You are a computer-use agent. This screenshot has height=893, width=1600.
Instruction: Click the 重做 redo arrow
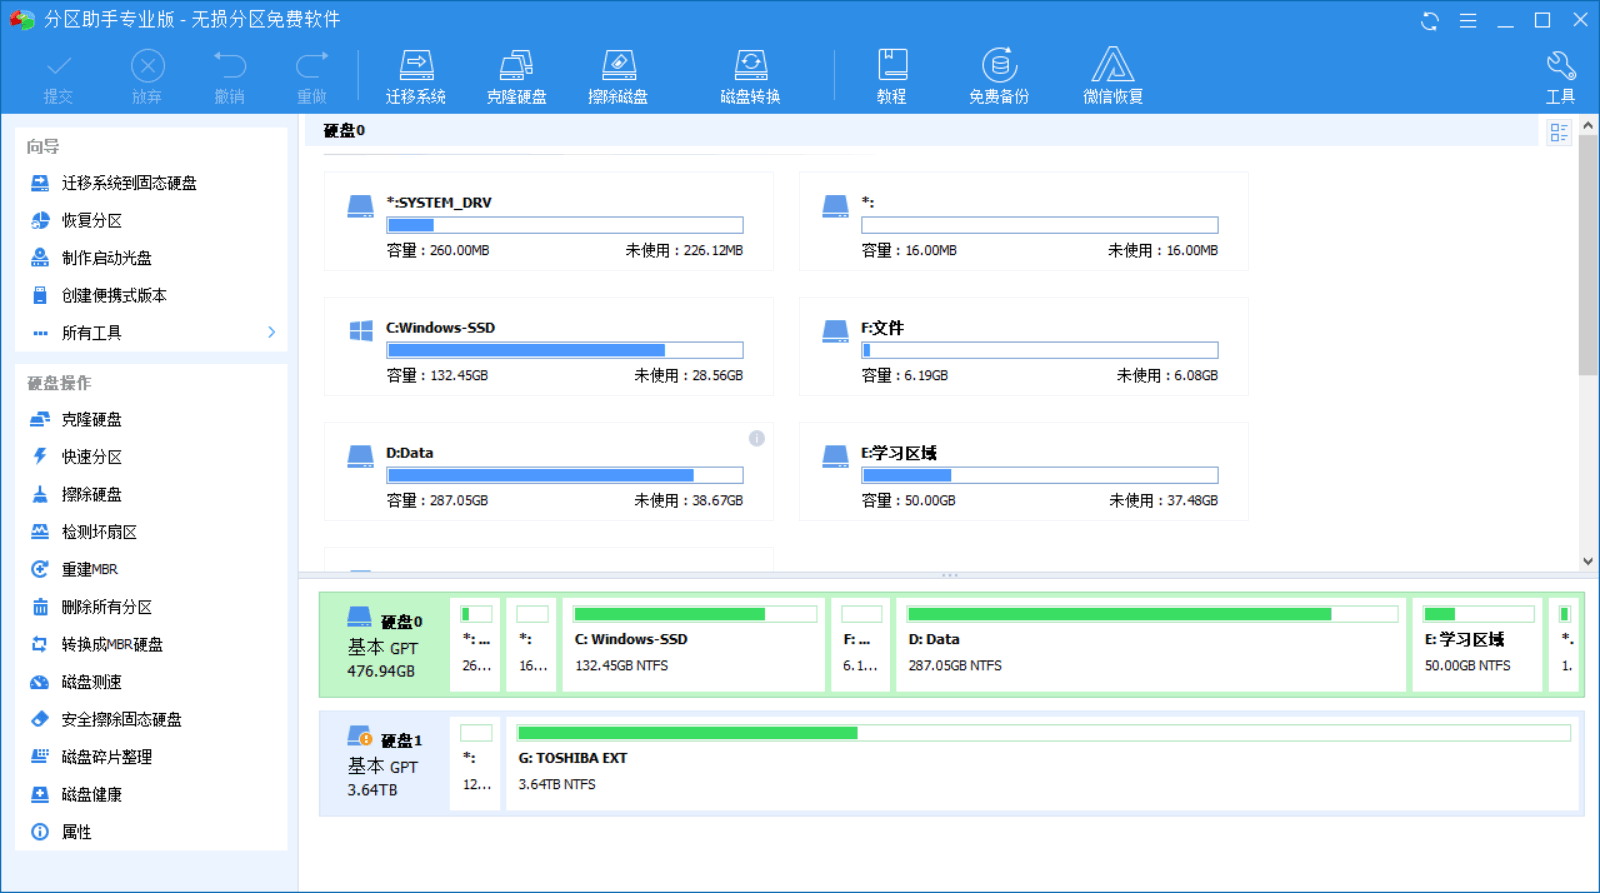tap(312, 77)
